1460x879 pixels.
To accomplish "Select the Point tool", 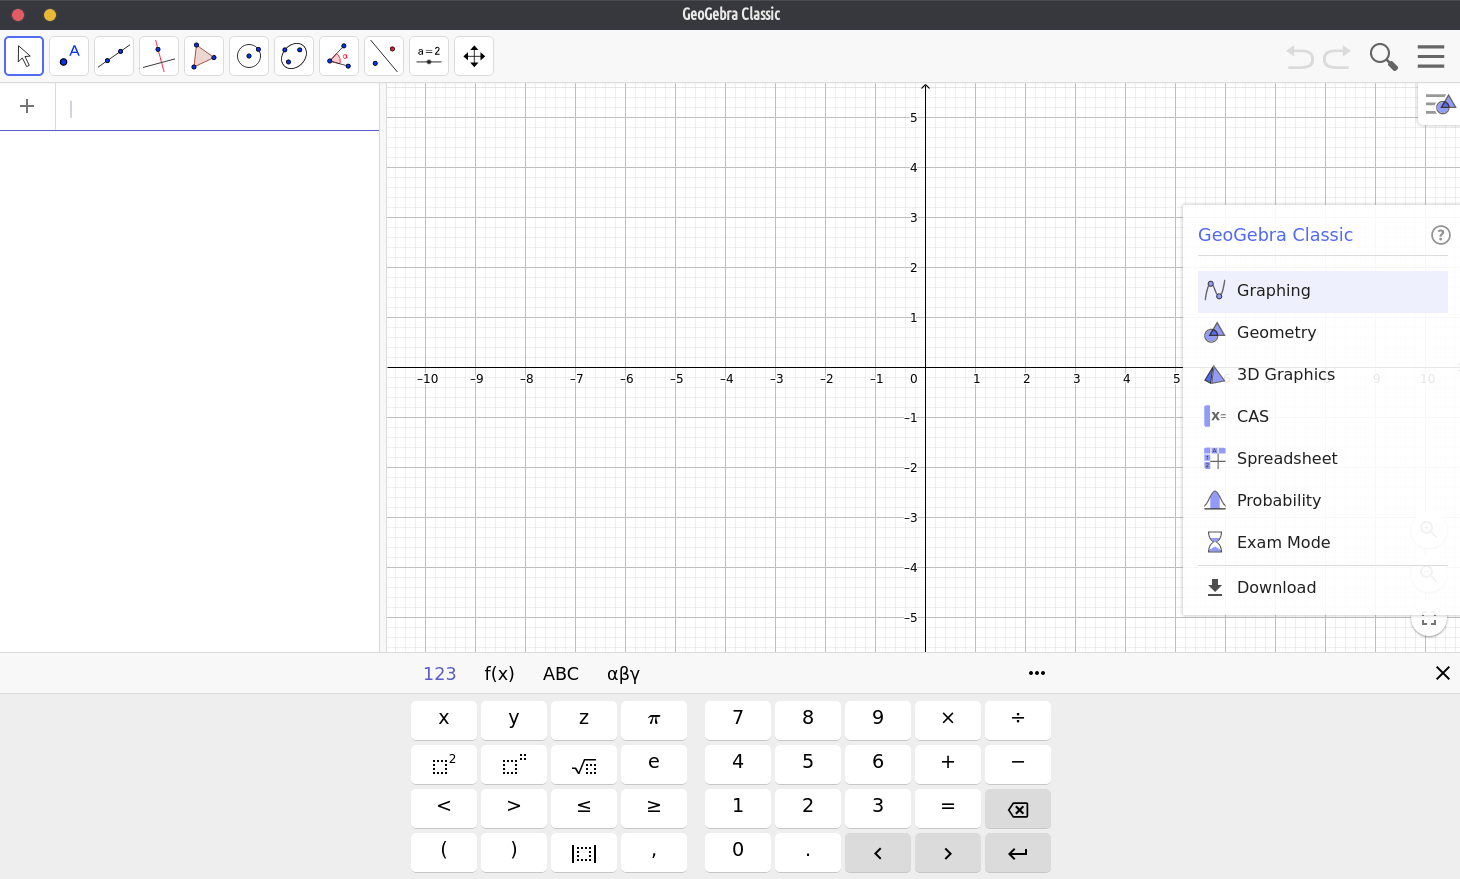I will click(69, 56).
